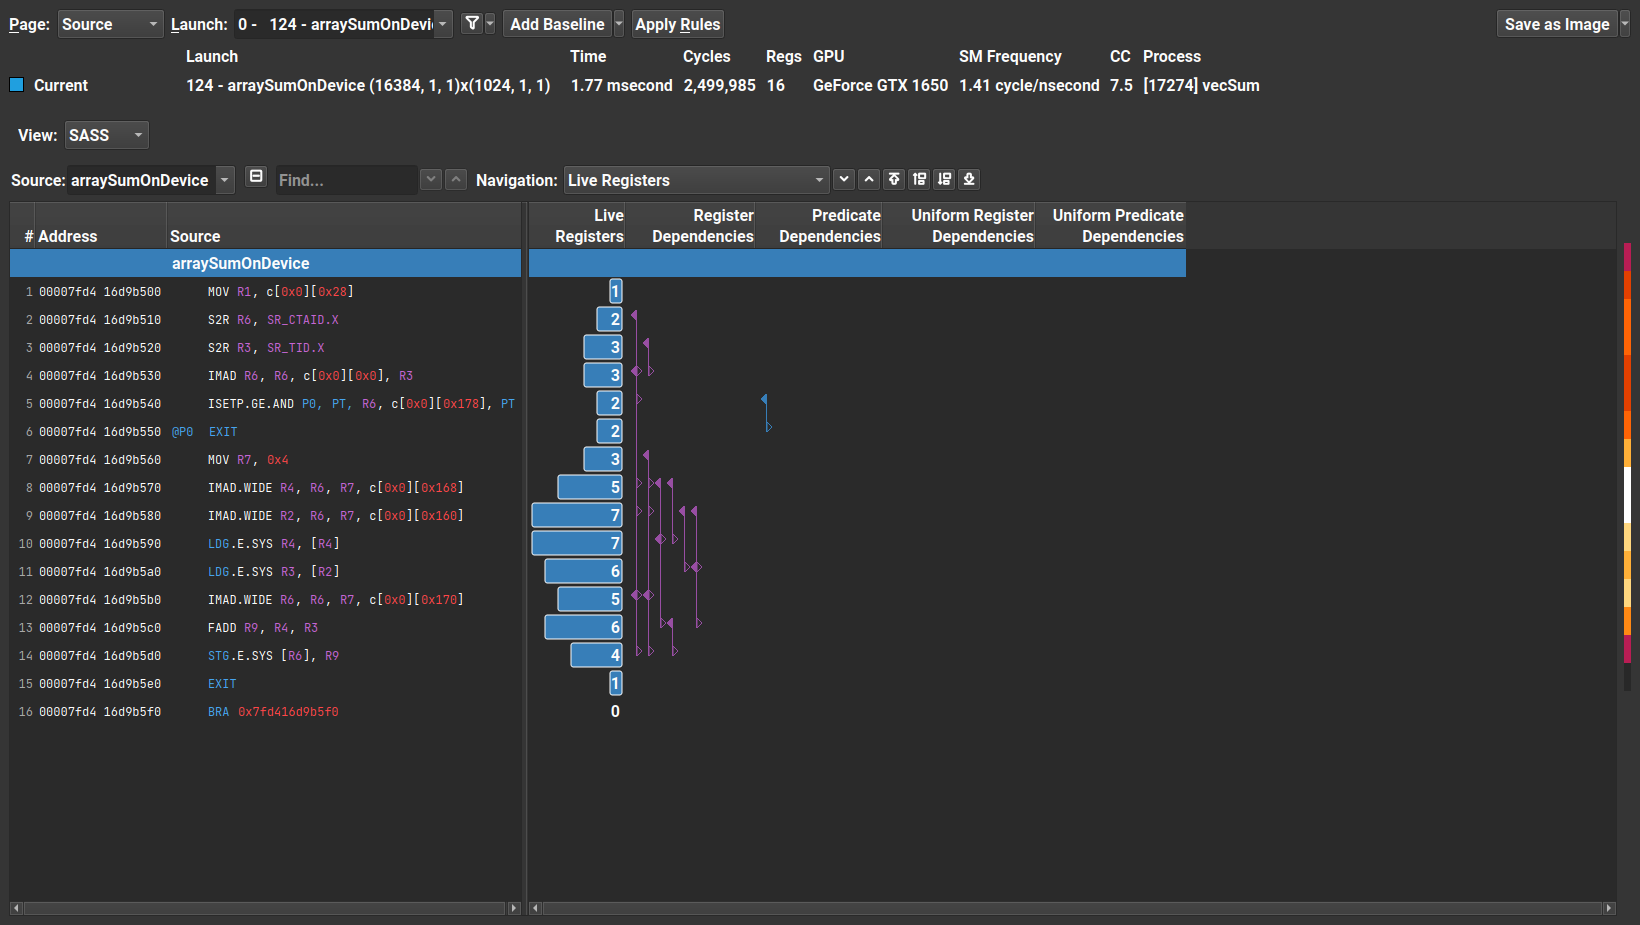The image size is (1640, 925).
Task: Jump to next higher value icon
Action: tap(919, 179)
